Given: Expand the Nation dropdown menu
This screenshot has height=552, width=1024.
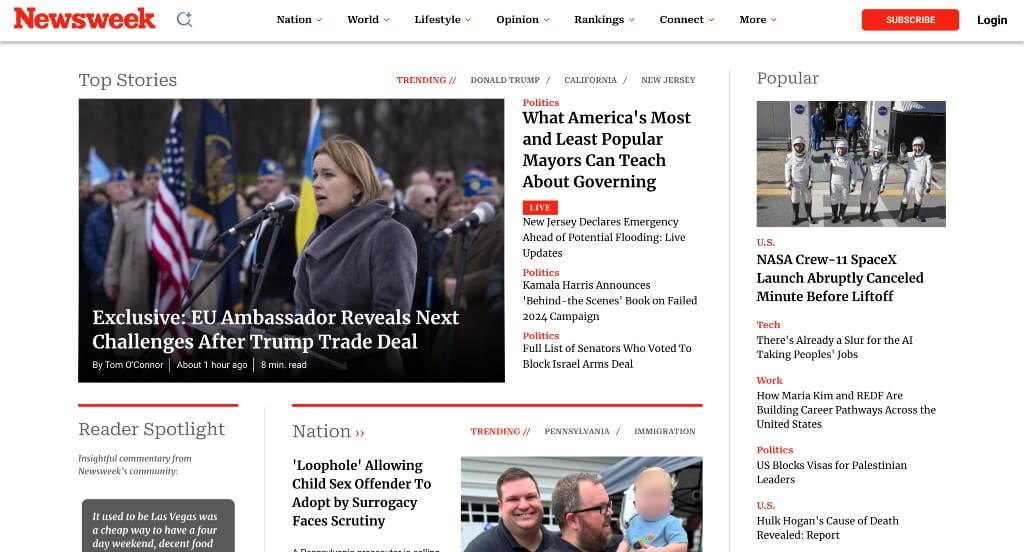Looking at the screenshot, I should 299,20.
